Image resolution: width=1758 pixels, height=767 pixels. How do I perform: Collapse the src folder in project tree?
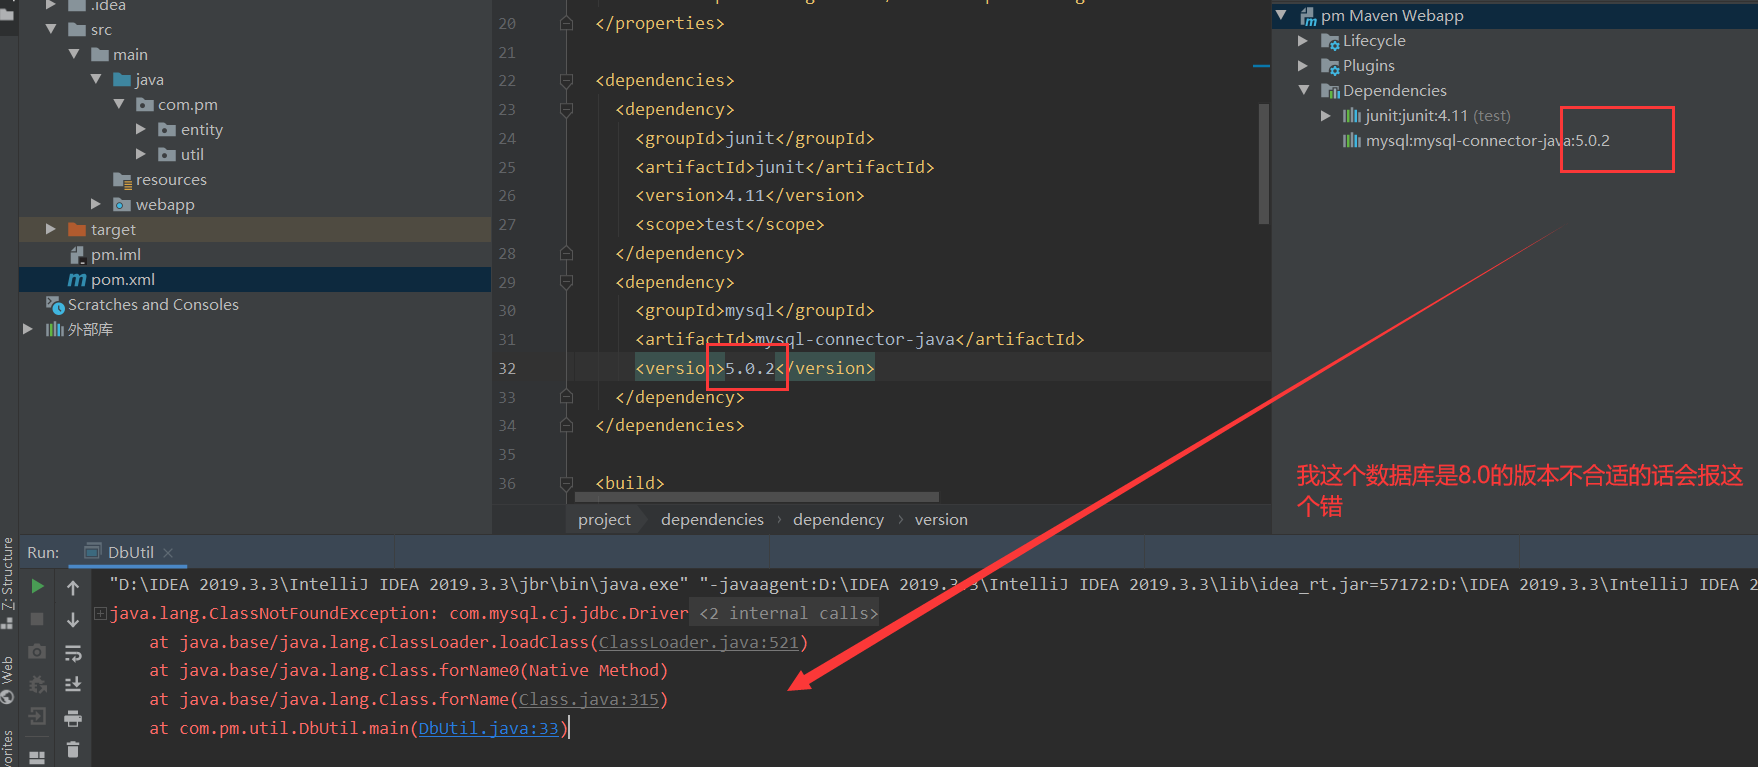(51, 29)
